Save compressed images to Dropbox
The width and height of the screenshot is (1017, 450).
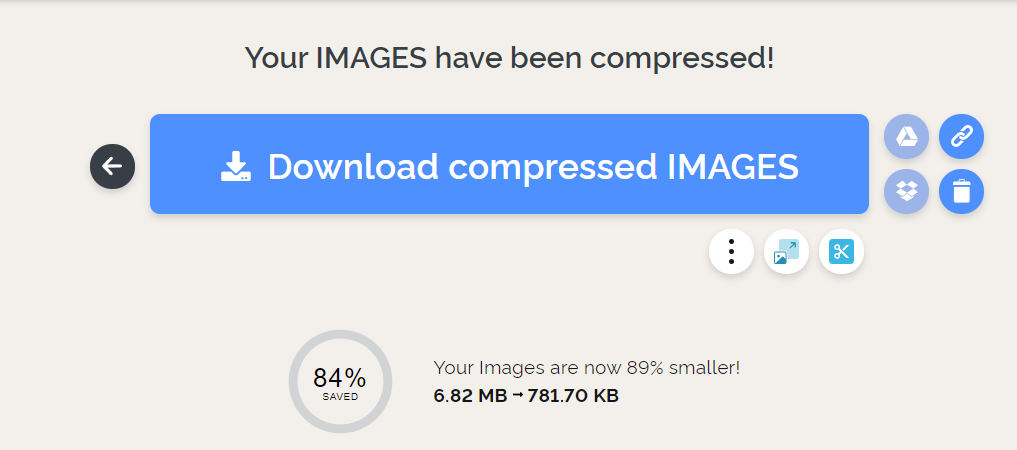coord(906,191)
